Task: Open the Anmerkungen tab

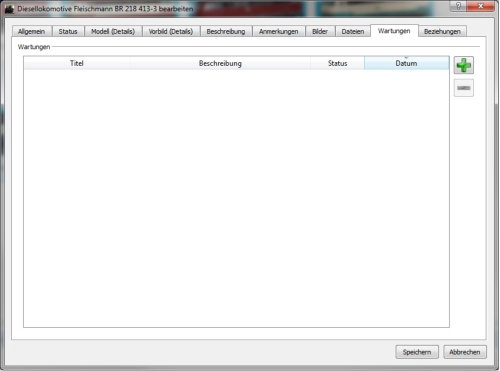Action: 279,31
